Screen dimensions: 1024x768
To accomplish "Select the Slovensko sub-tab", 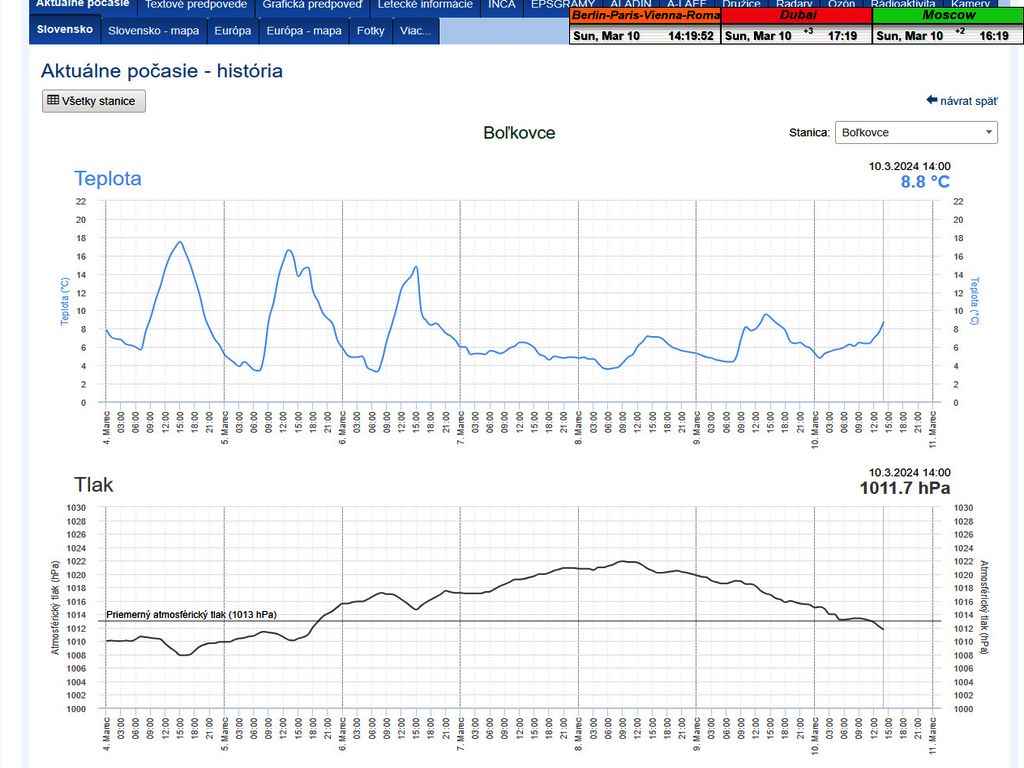I will 65,30.
